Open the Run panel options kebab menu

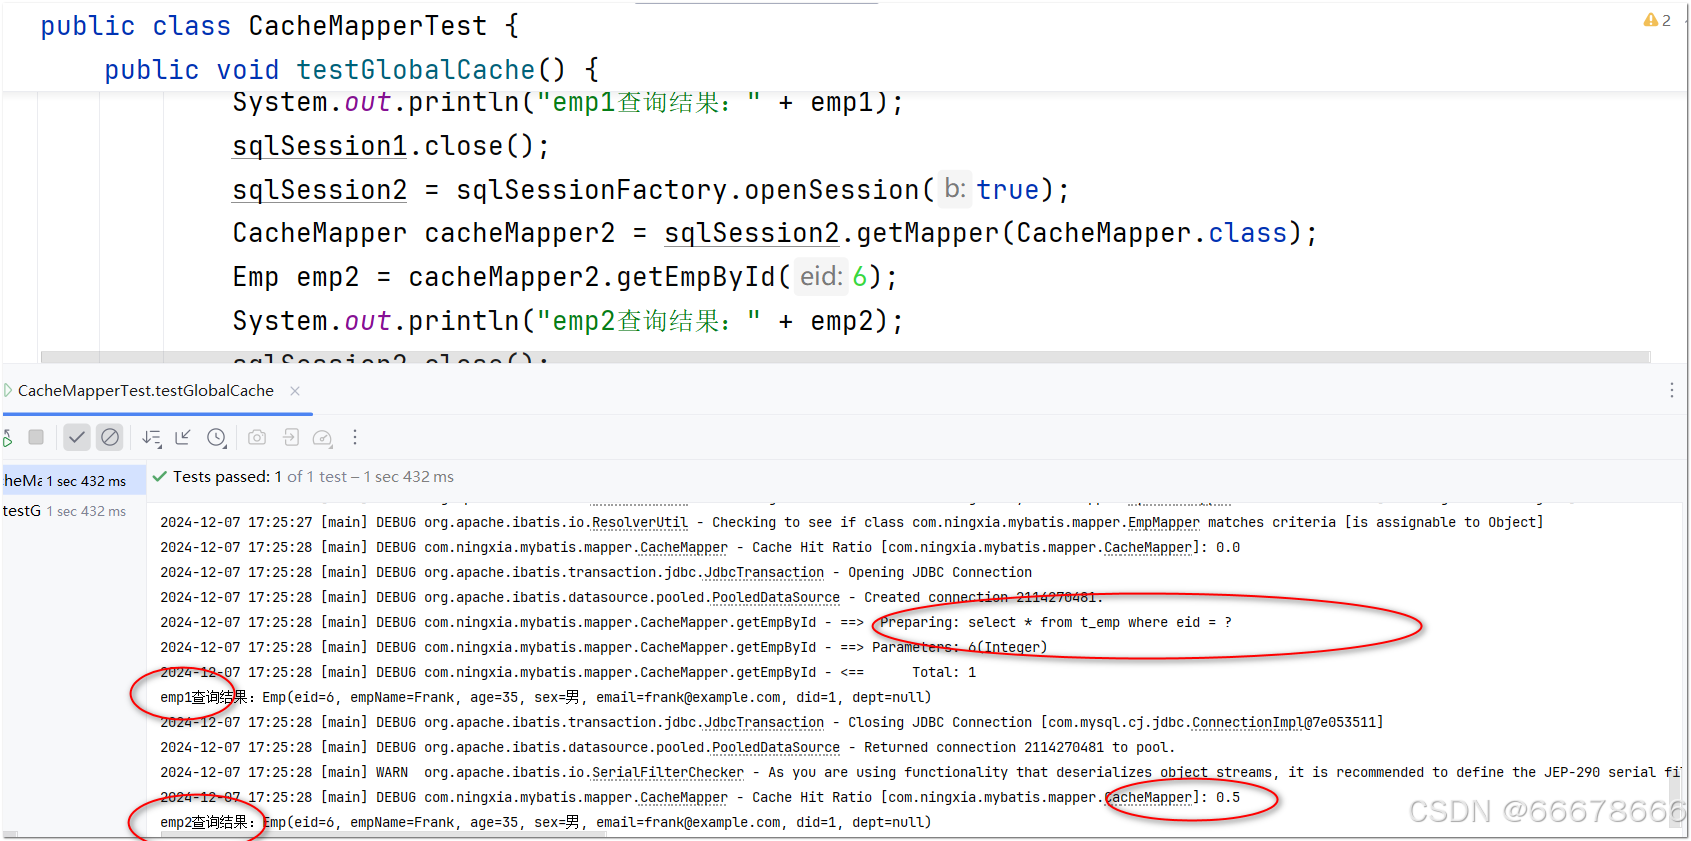[x=1672, y=391]
